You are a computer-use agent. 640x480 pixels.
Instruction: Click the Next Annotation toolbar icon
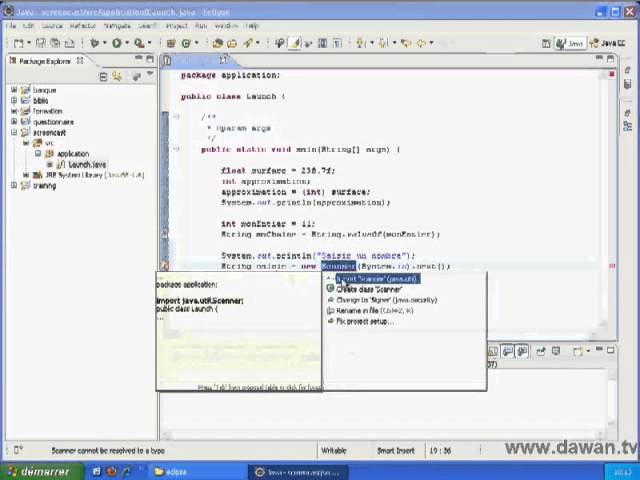[361, 43]
